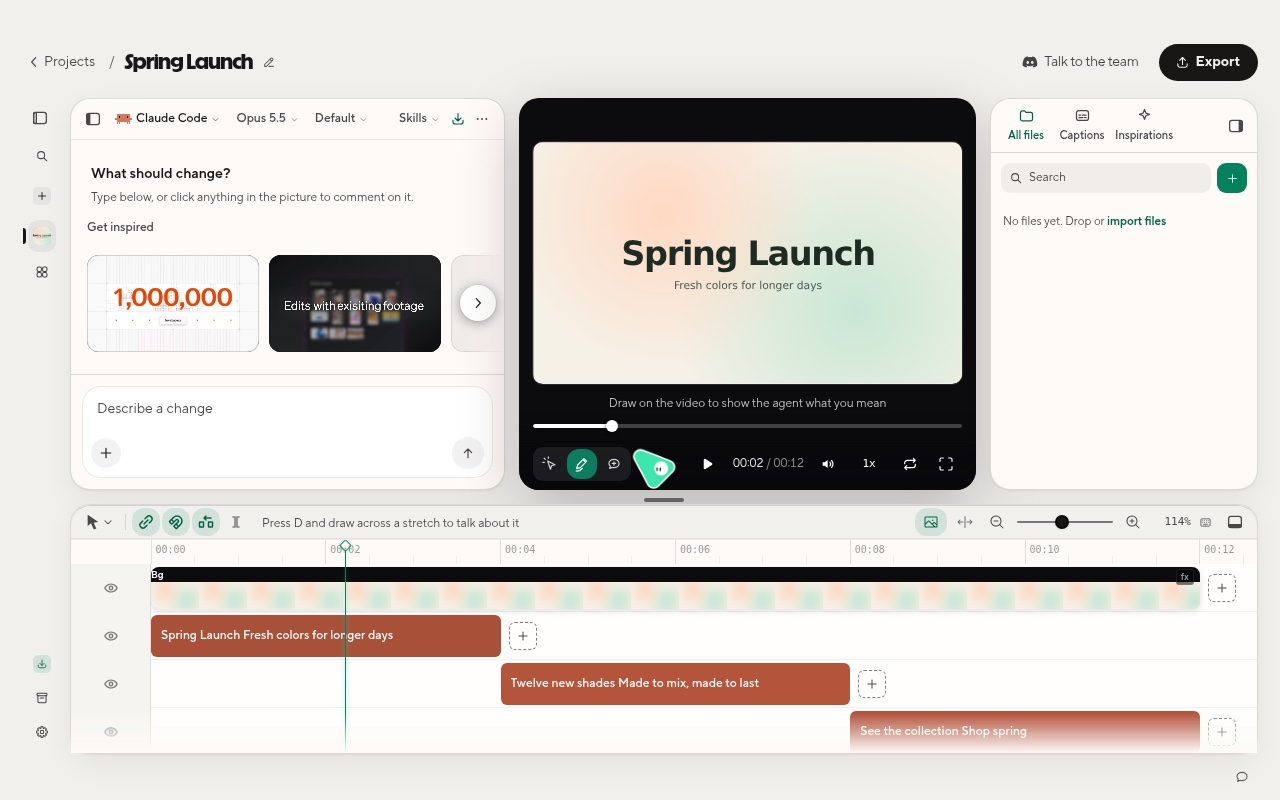Toggle the thumbnail image view in timeline toolbar
Screen dimensions: 1280x800
point(931,522)
